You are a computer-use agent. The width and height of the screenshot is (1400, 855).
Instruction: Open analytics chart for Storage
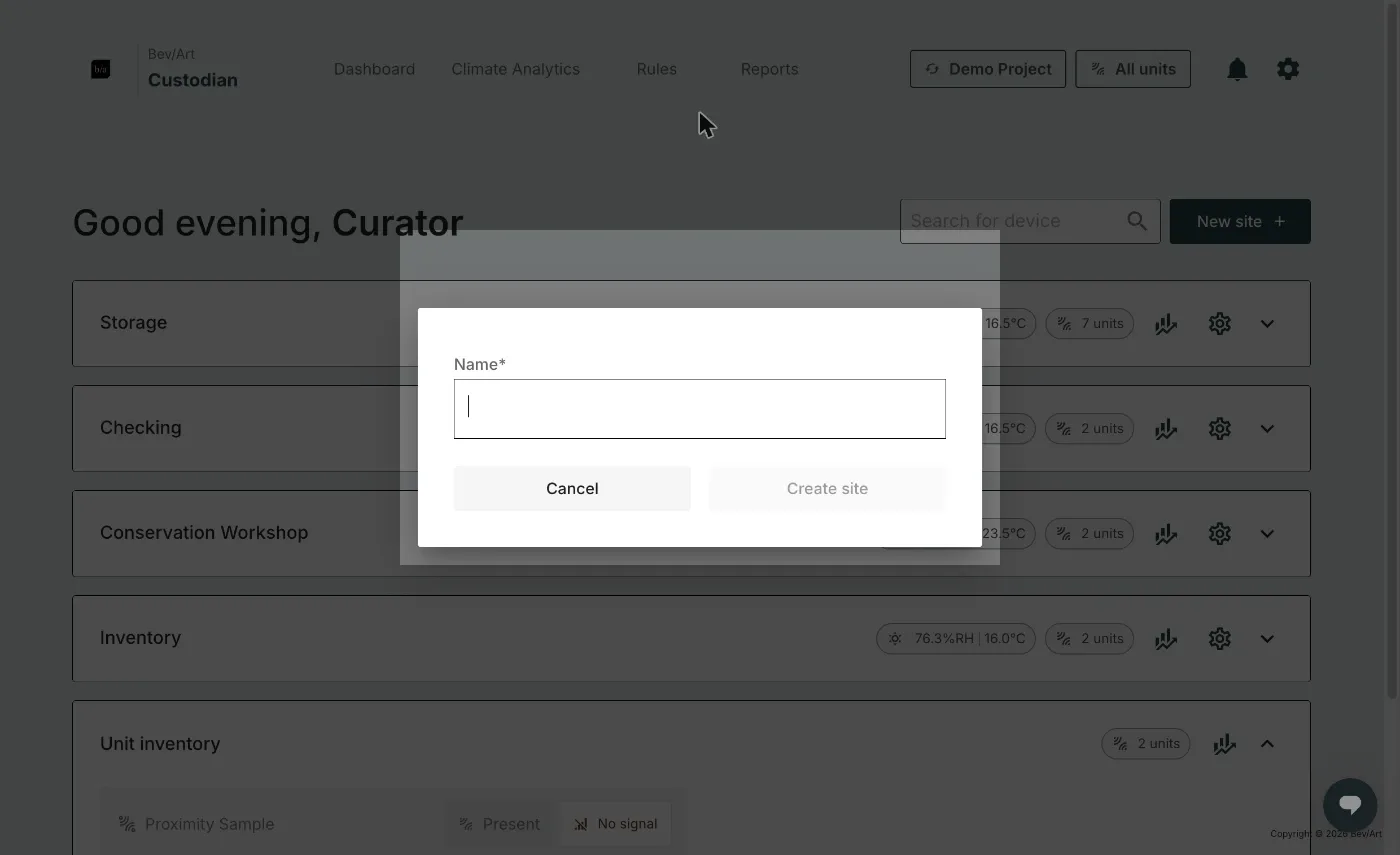1166,324
